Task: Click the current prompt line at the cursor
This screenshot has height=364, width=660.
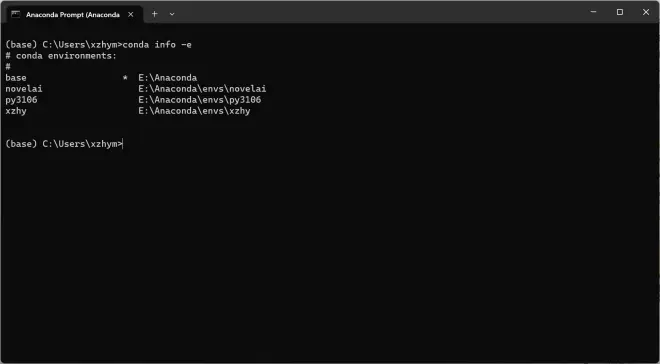Action: pyautogui.click(x=64, y=144)
